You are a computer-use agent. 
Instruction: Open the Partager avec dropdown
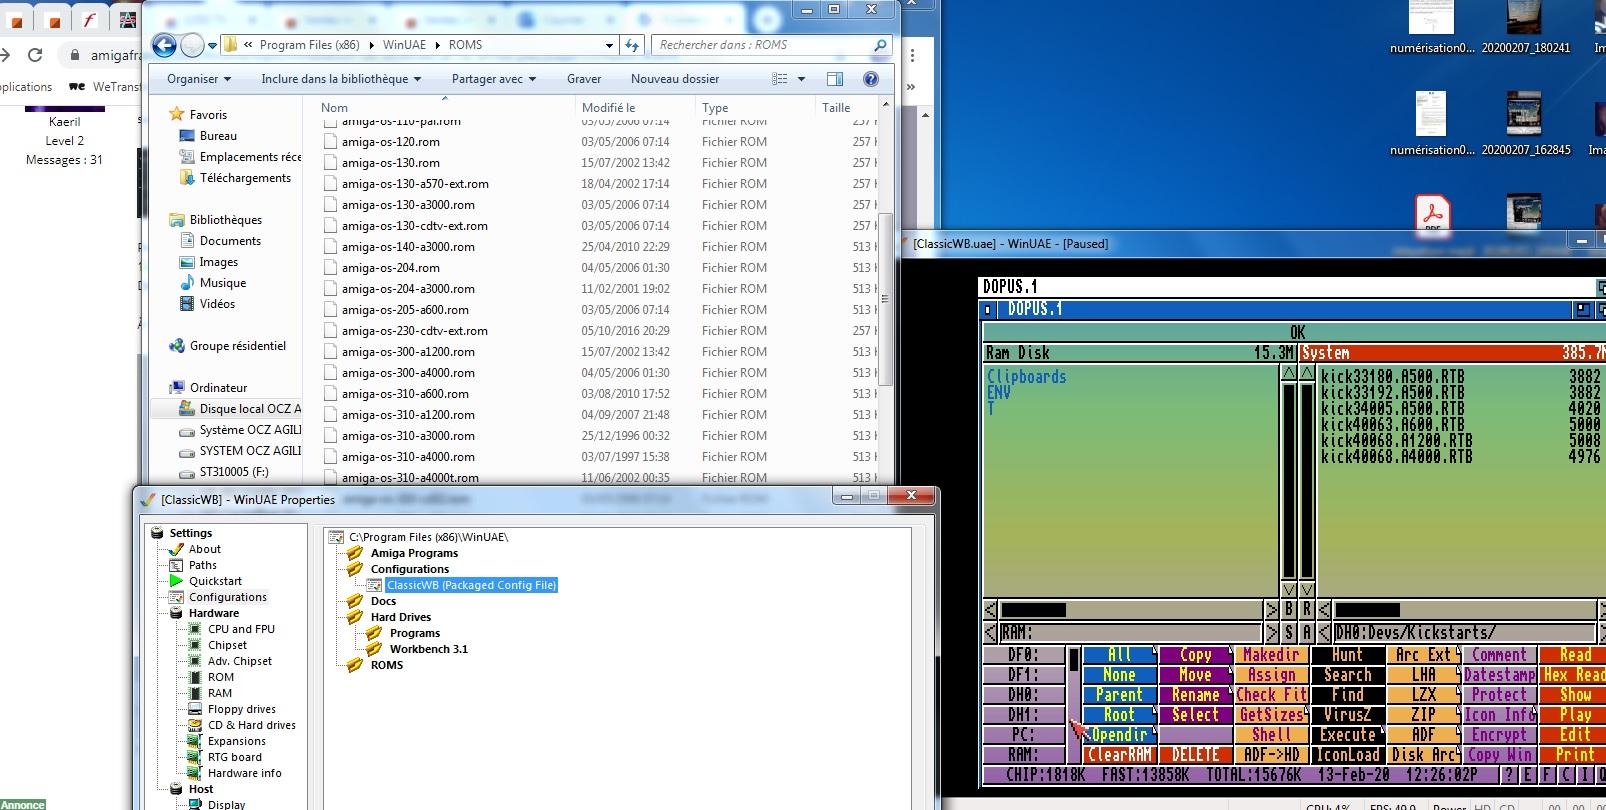(x=494, y=79)
